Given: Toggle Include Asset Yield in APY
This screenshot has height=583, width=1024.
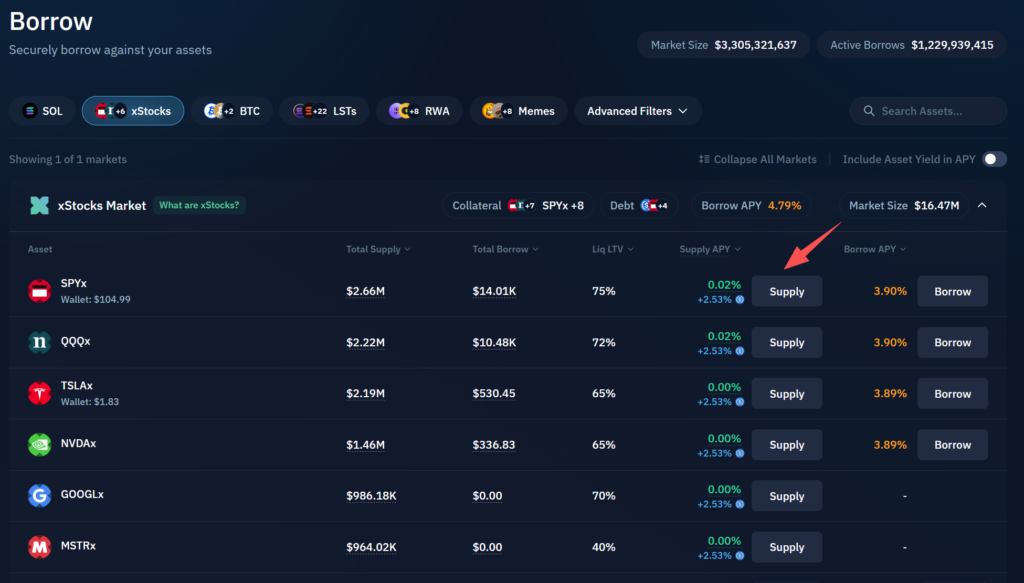Looking at the screenshot, I should tap(994, 159).
